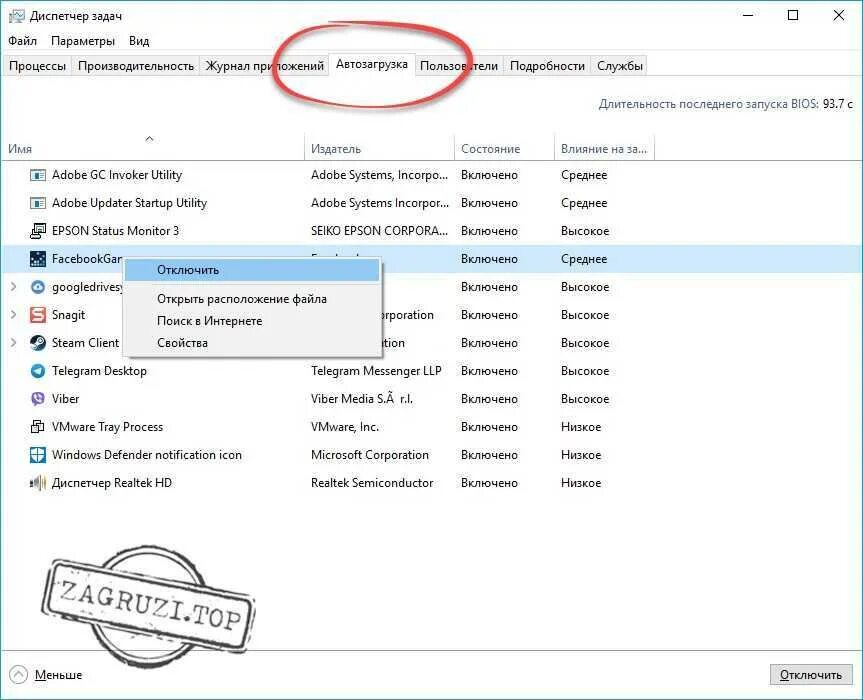Screen dimensions: 863x700
Task: Click the BIOS last startup duration text
Action: [x=725, y=103]
